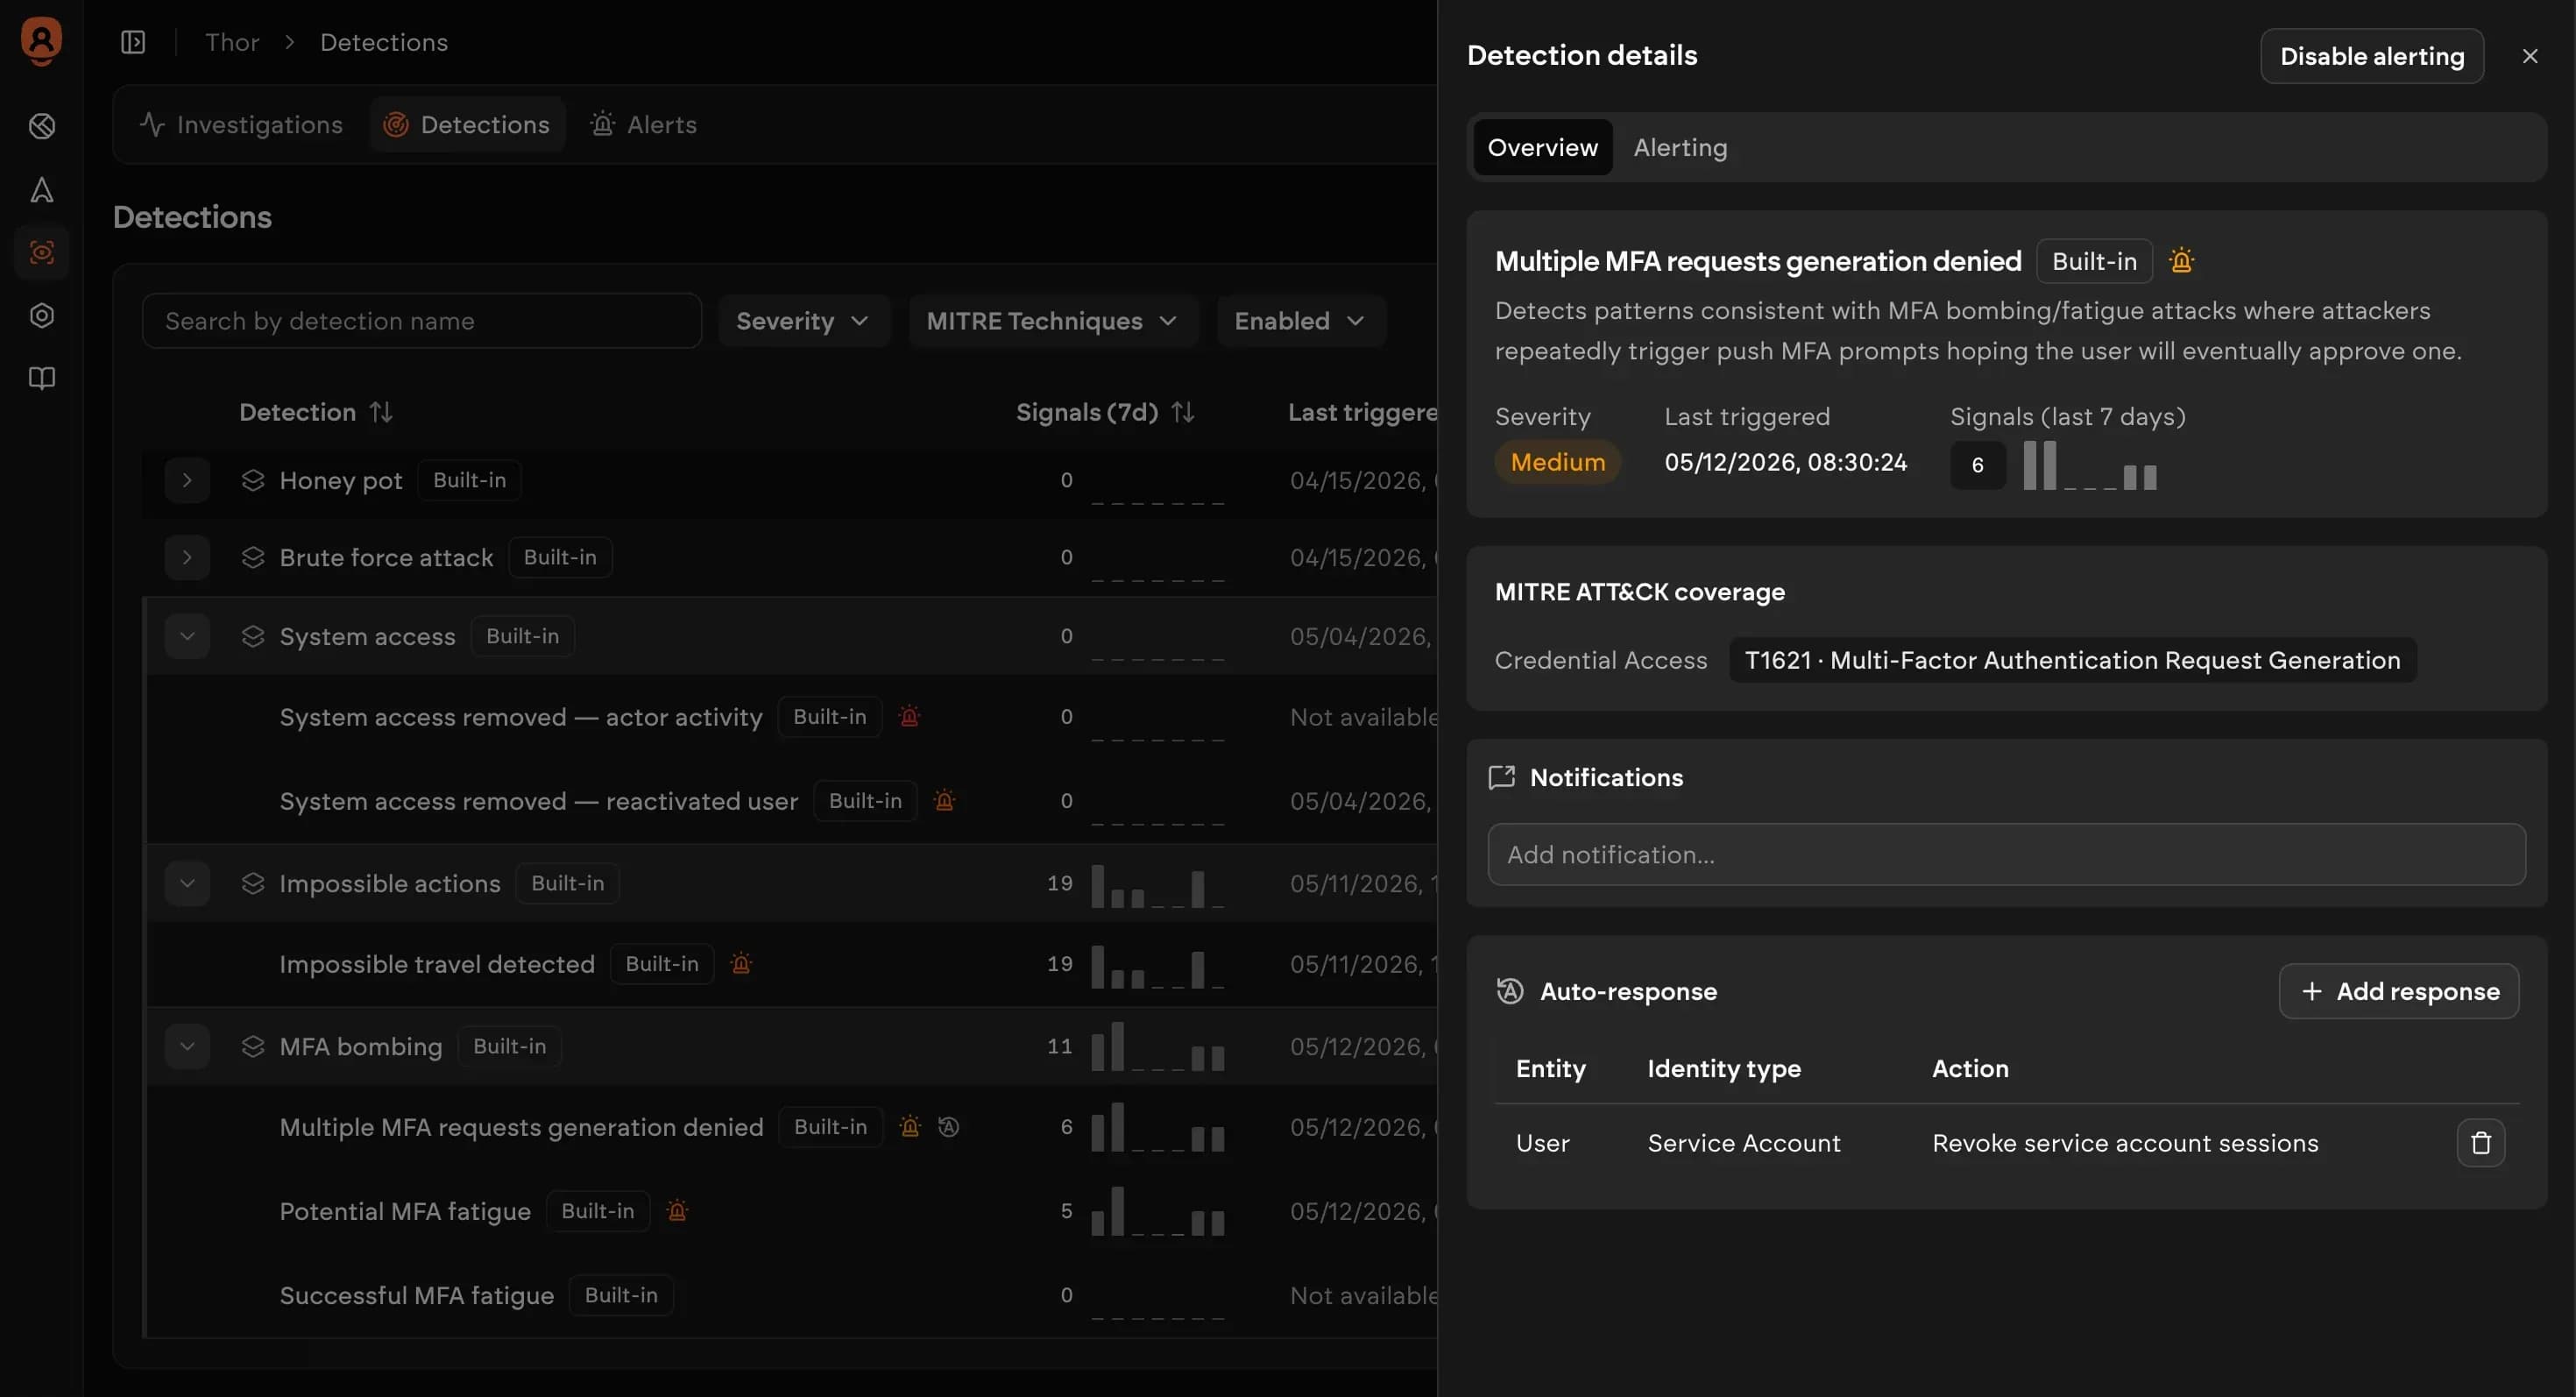Click alert icon on System access removed actor activity
Viewport: 2576px width, 1397px height.
909,716
